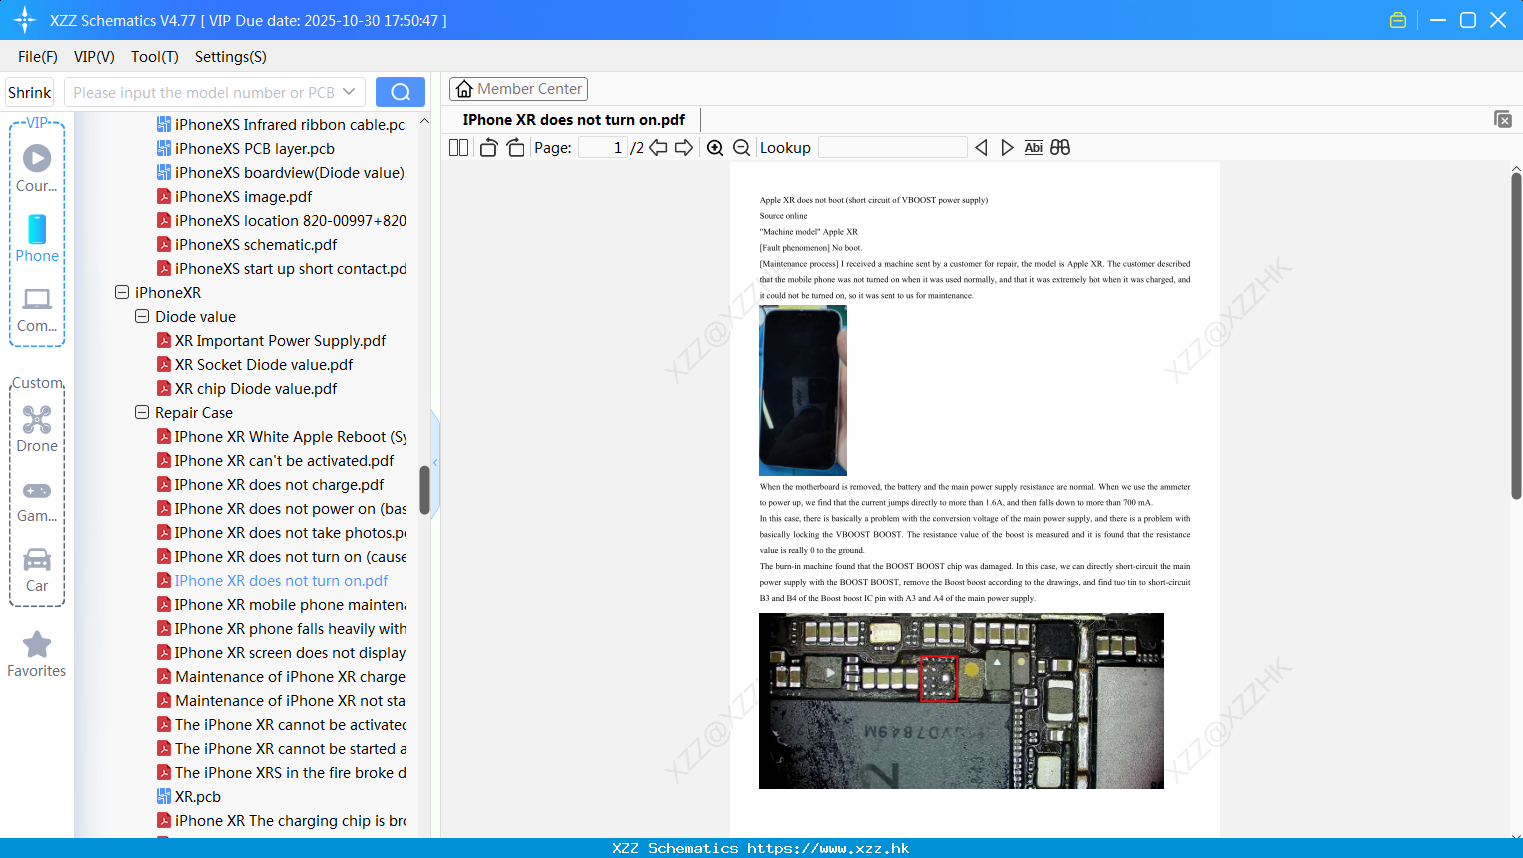Open IPhone XR does not take photos file
1523x858 pixels.
pos(282,532)
